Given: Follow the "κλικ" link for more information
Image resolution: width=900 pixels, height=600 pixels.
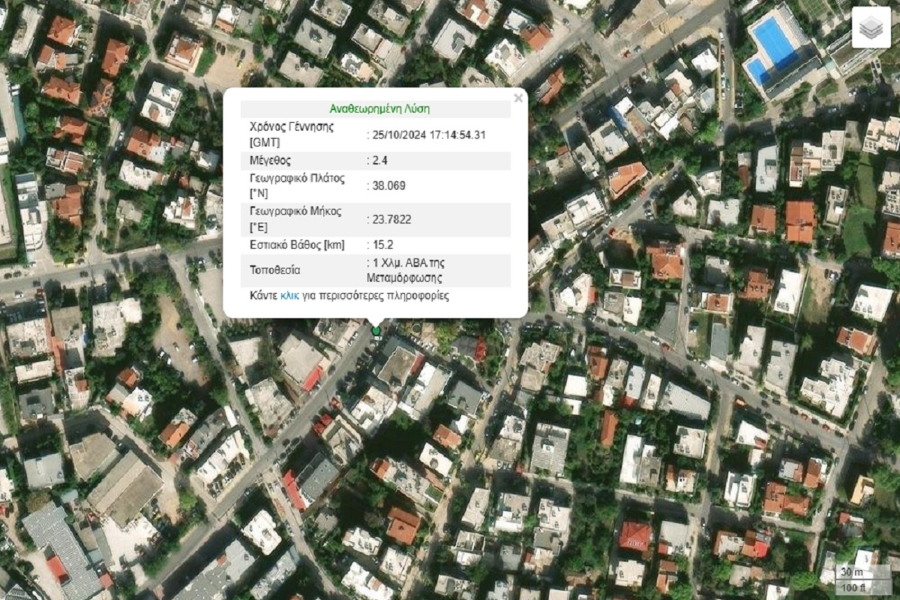Looking at the screenshot, I should click(290, 296).
